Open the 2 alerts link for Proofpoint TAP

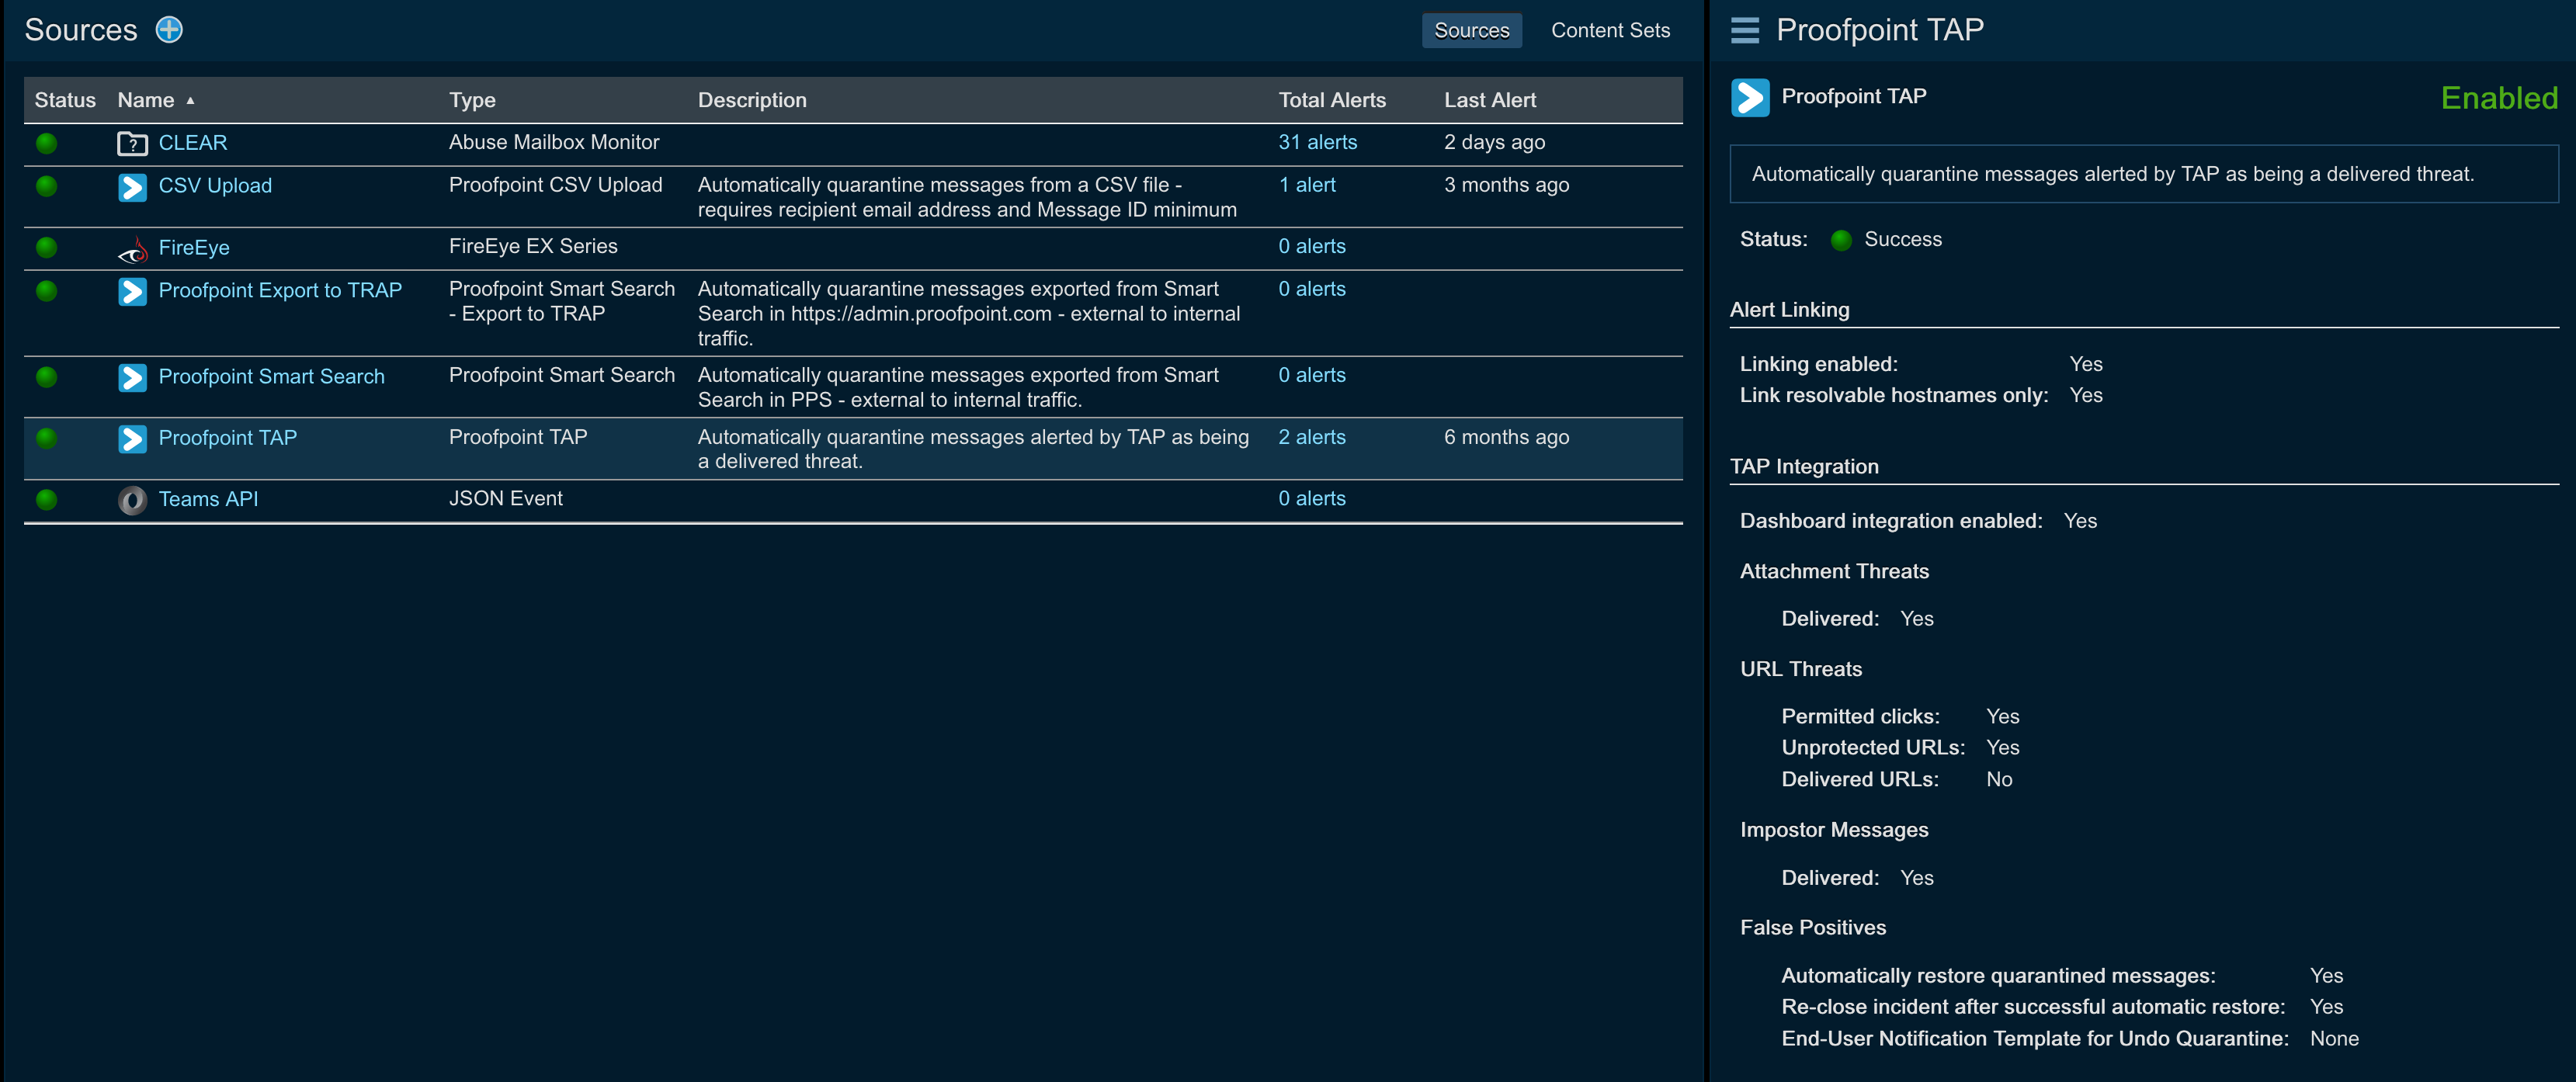click(1311, 438)
